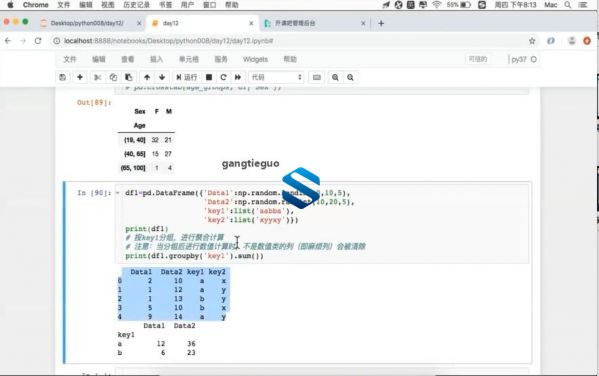Run the current cell with 运行 button

click(x=186, y=77)
